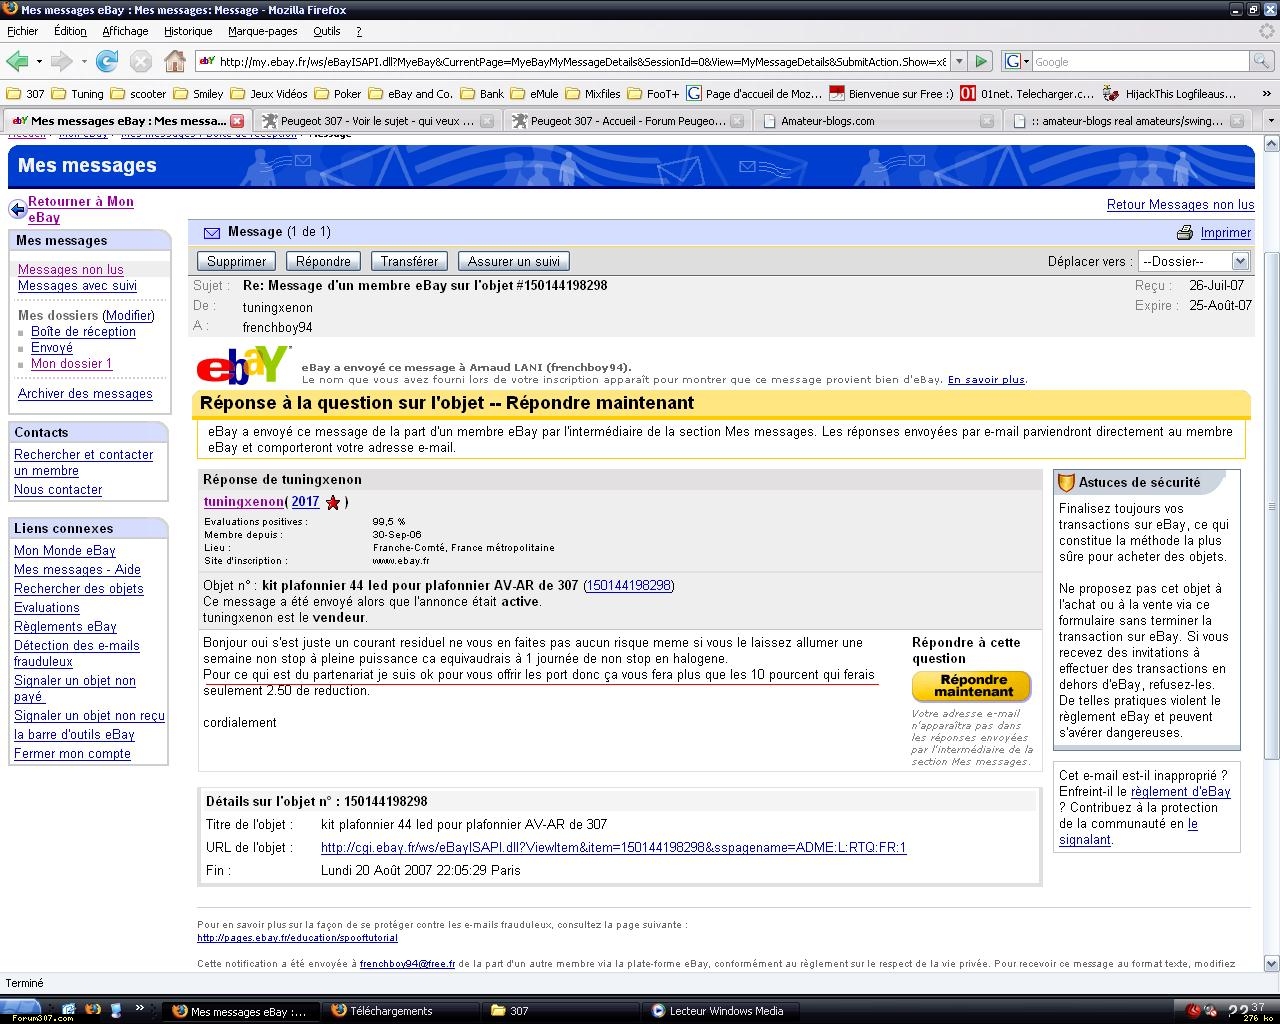Open the search engine selector dropdown
This screenshot has width=1280, height=1024.
(1015, 62)
